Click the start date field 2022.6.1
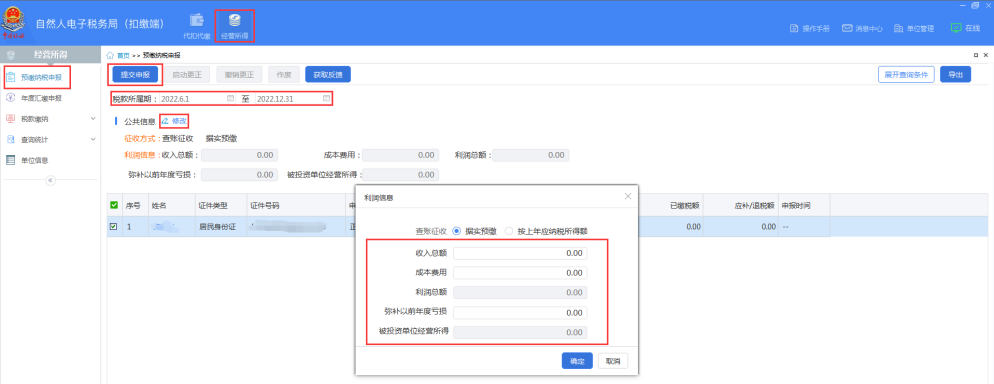The image size is (994, 384). pos(198,99)
